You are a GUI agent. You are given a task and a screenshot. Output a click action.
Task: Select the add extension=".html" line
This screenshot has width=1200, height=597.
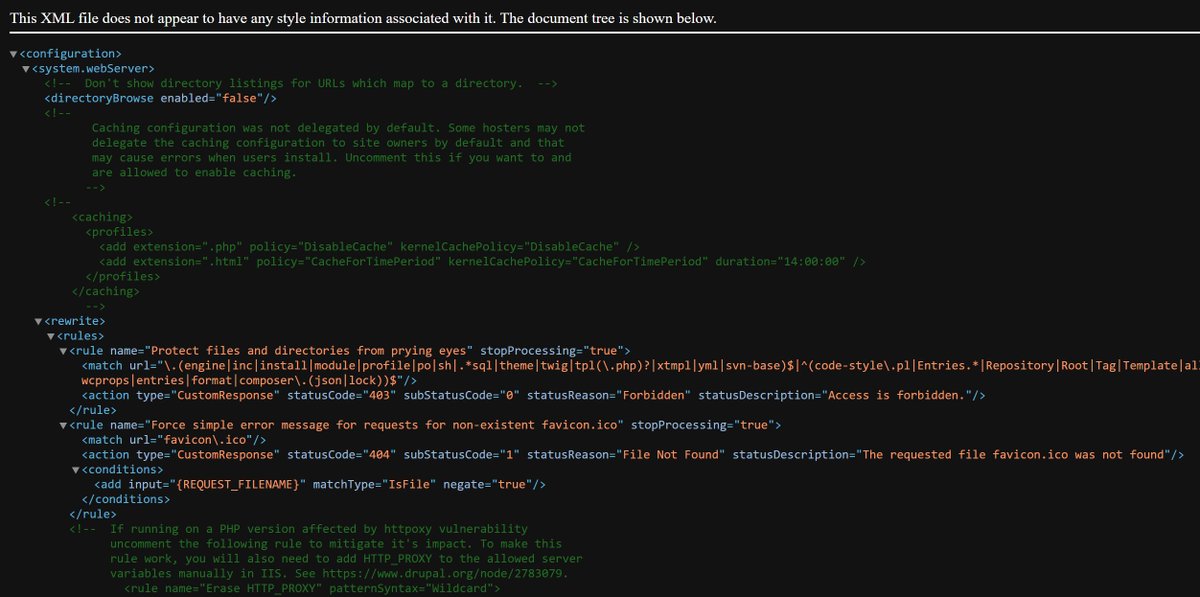[482, 262]
